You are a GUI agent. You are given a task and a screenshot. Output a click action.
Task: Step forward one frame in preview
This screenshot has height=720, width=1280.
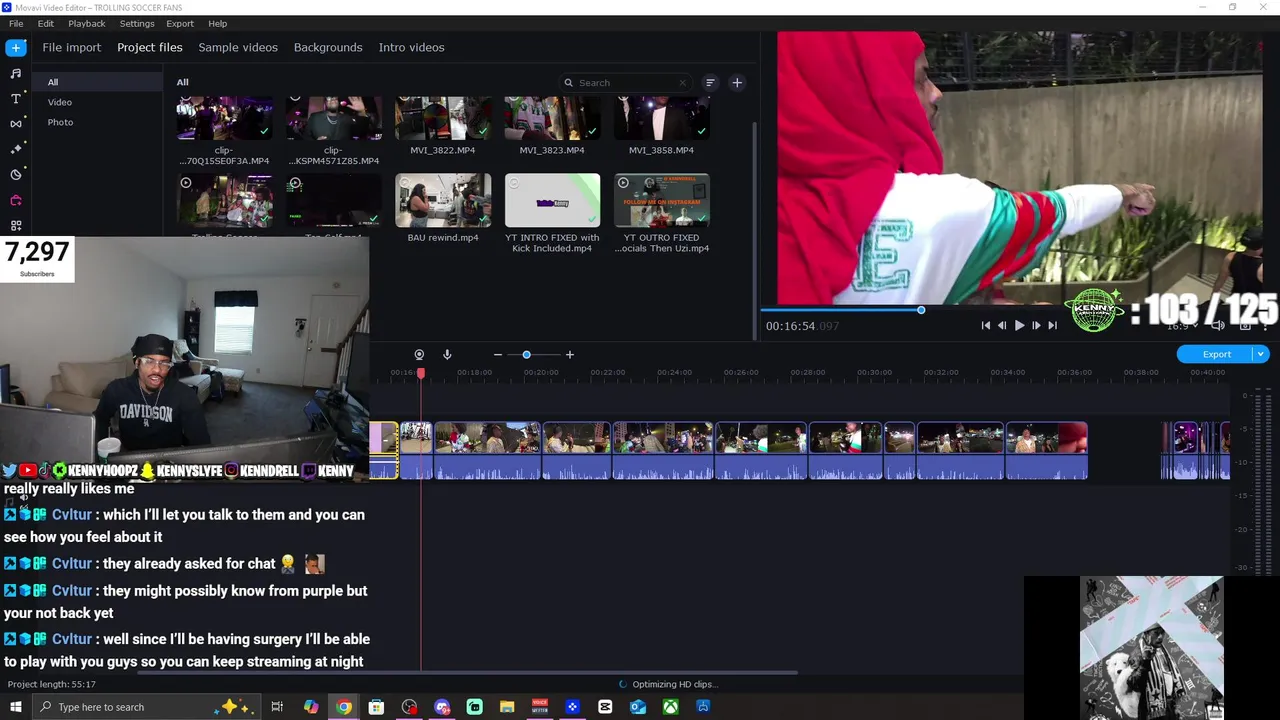(x=1036, y=325)
